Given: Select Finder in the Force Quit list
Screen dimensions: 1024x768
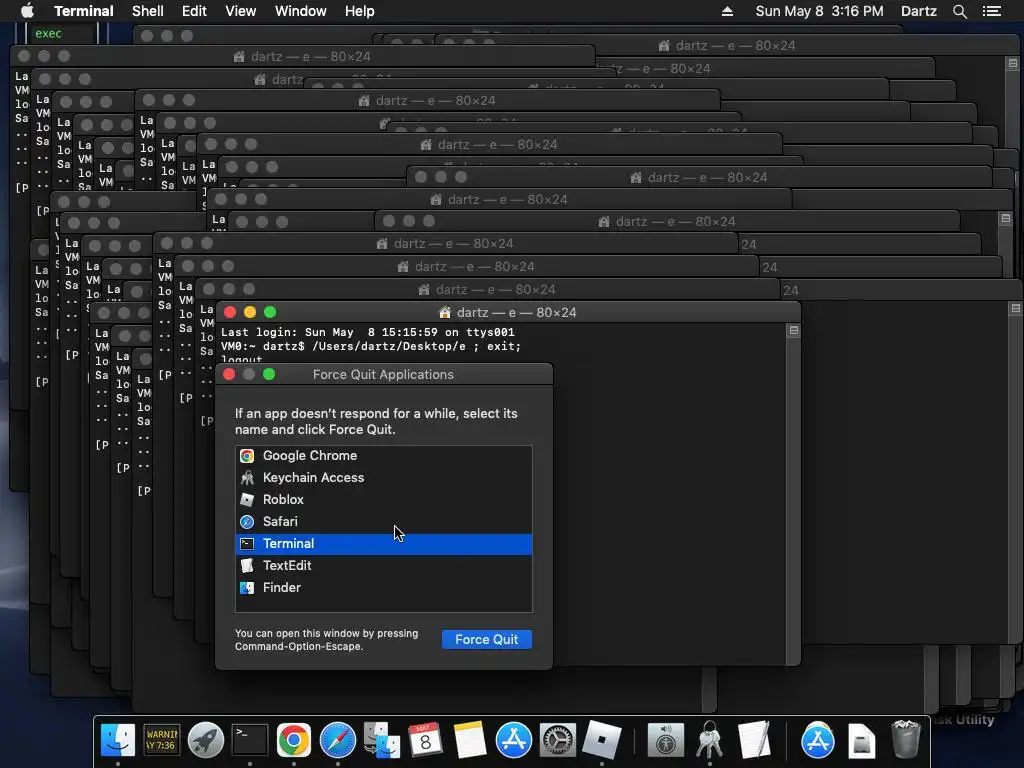Looking at the screenshot, I should 384,588.
